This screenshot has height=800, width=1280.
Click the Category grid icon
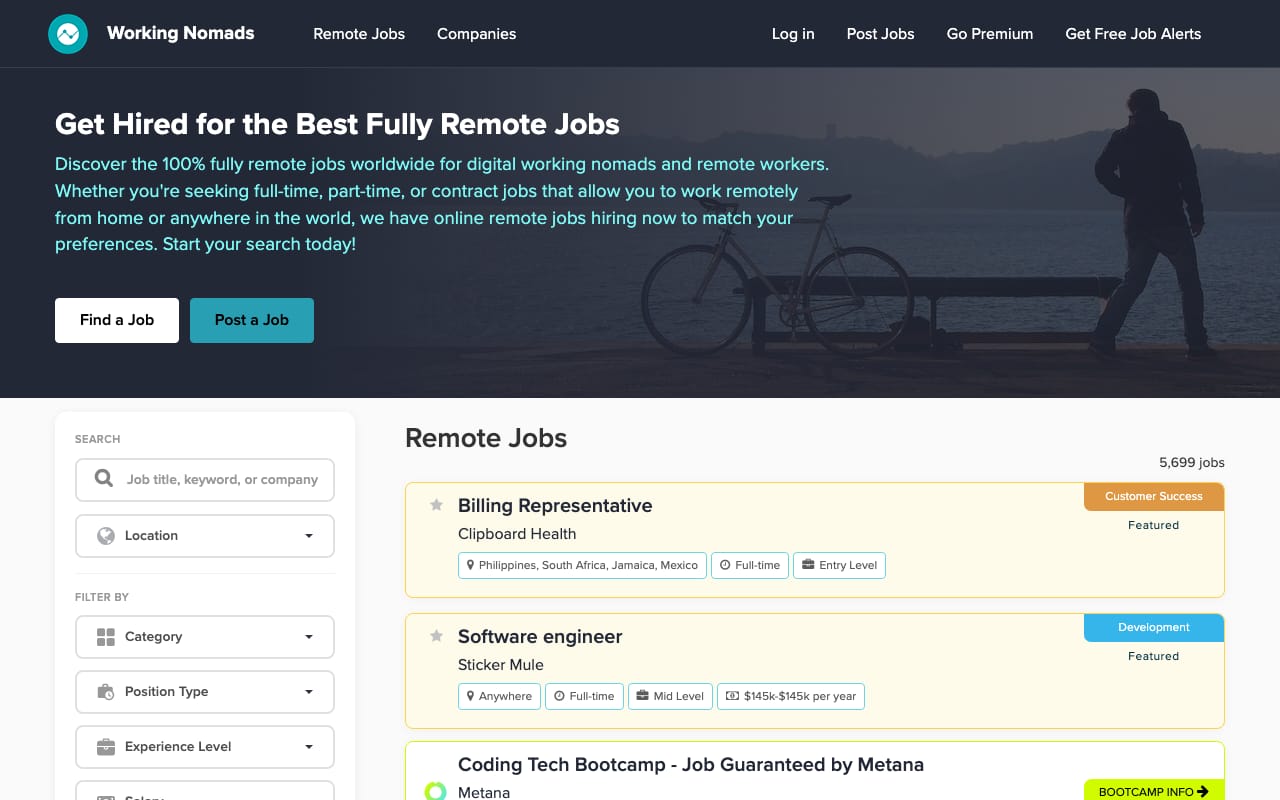tap(105, 637)
